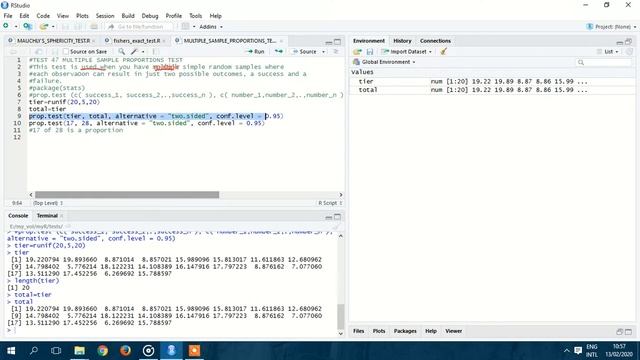This screenshot has width=640, height=360.
Task: Open the New File dropdown arrow
Action: [16, 27]
